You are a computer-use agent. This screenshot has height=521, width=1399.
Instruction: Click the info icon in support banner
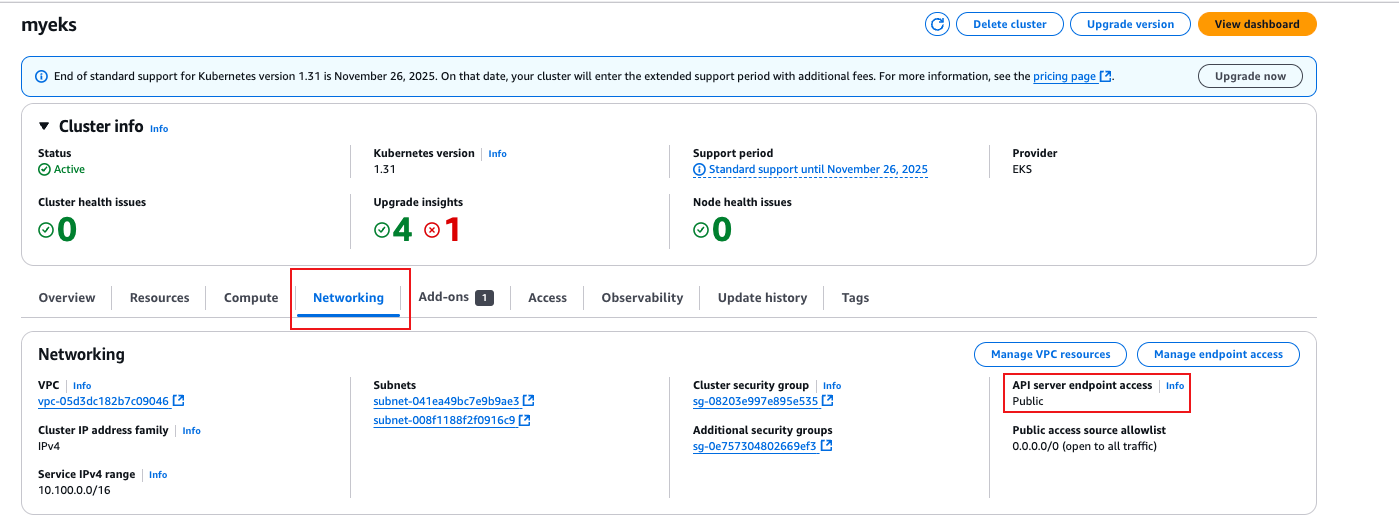click(41, 76)
